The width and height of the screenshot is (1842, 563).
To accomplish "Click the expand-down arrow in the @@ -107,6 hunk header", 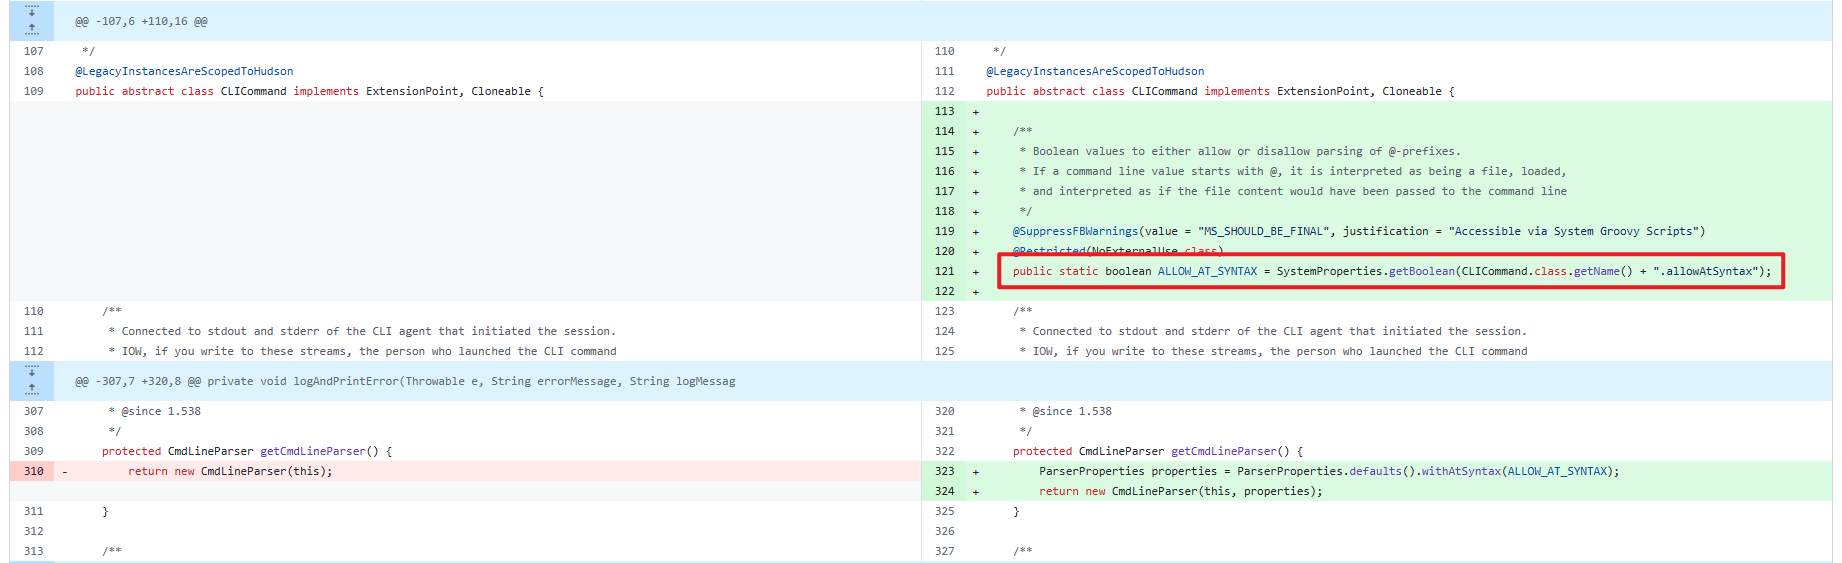I will pyautogui.click(x=32, y=12).
